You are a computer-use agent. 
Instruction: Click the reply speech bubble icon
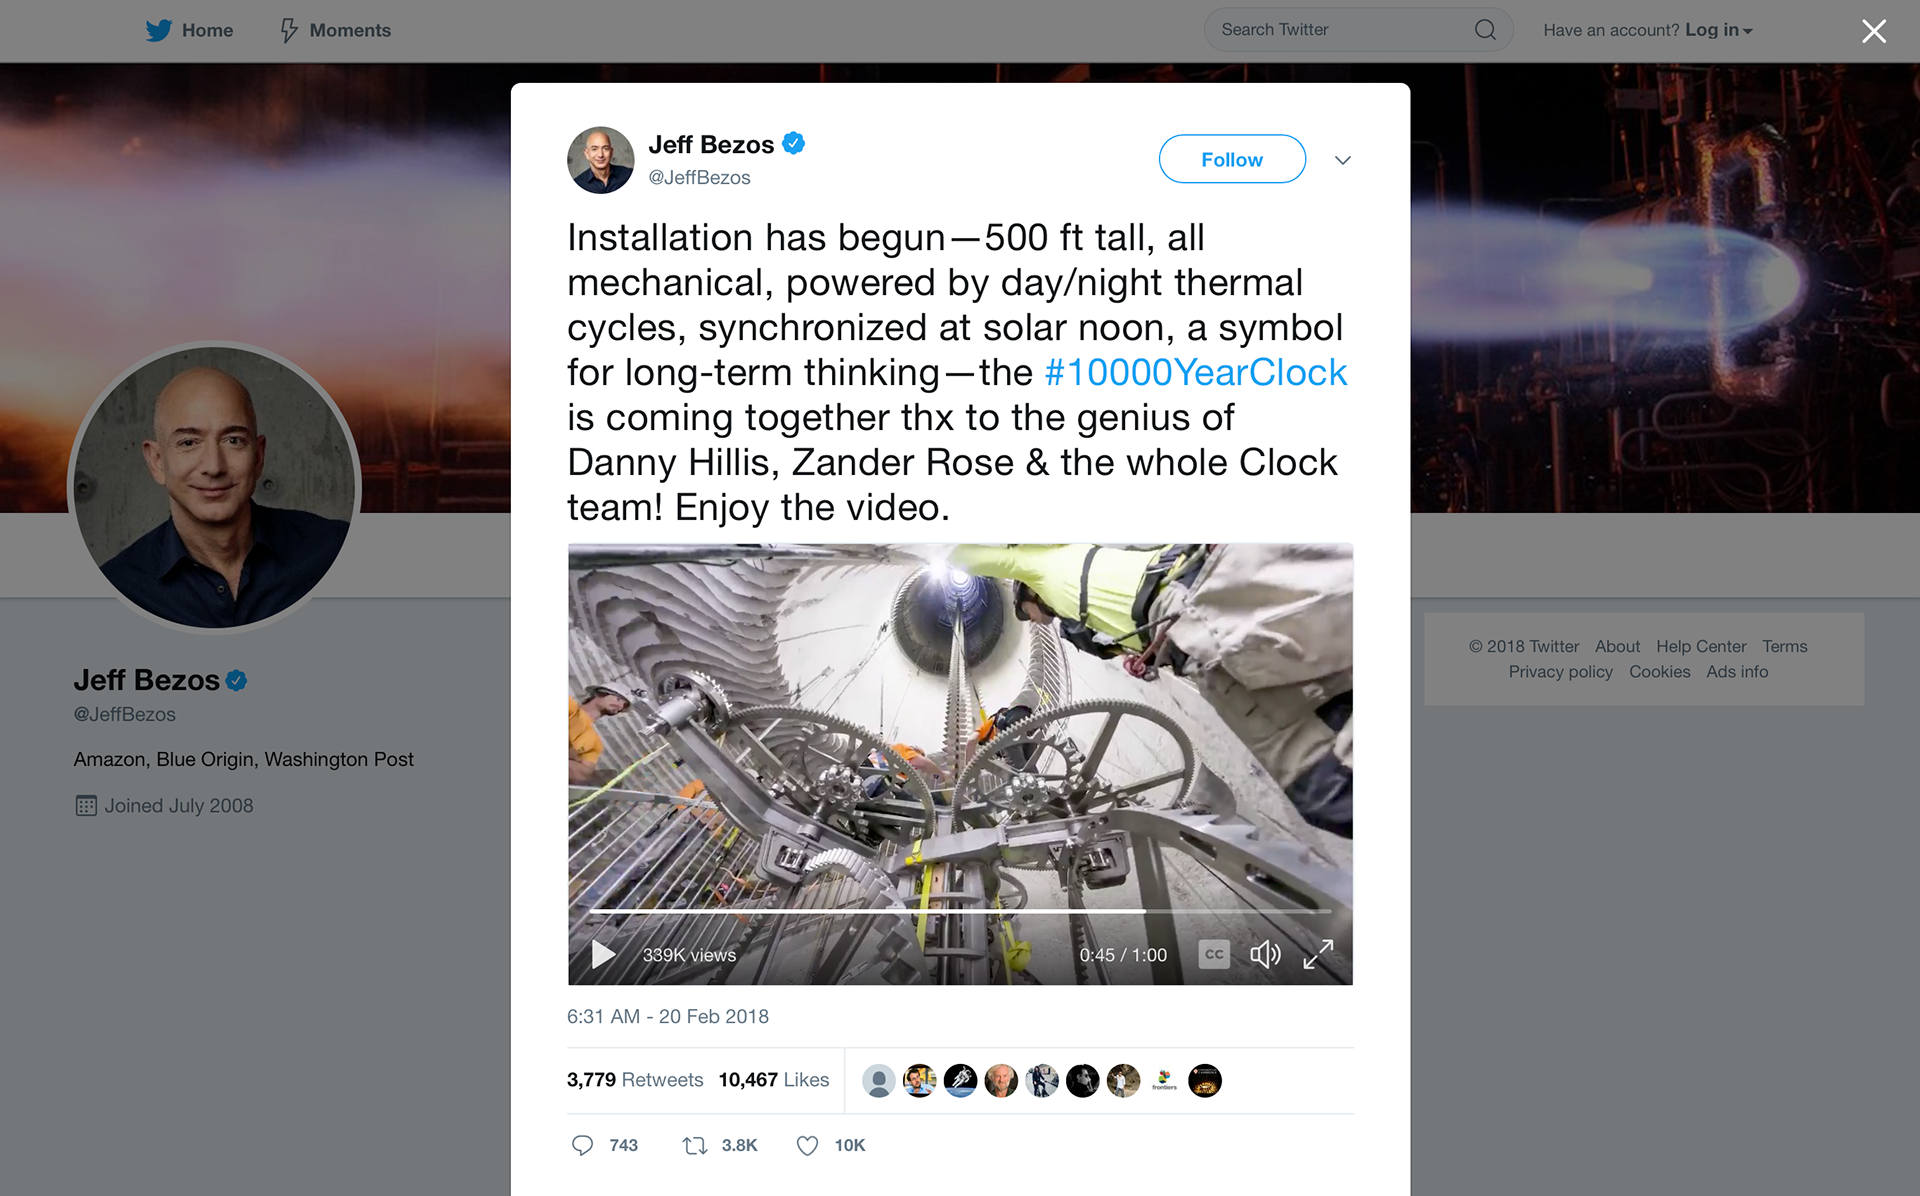click(582, 1145)
